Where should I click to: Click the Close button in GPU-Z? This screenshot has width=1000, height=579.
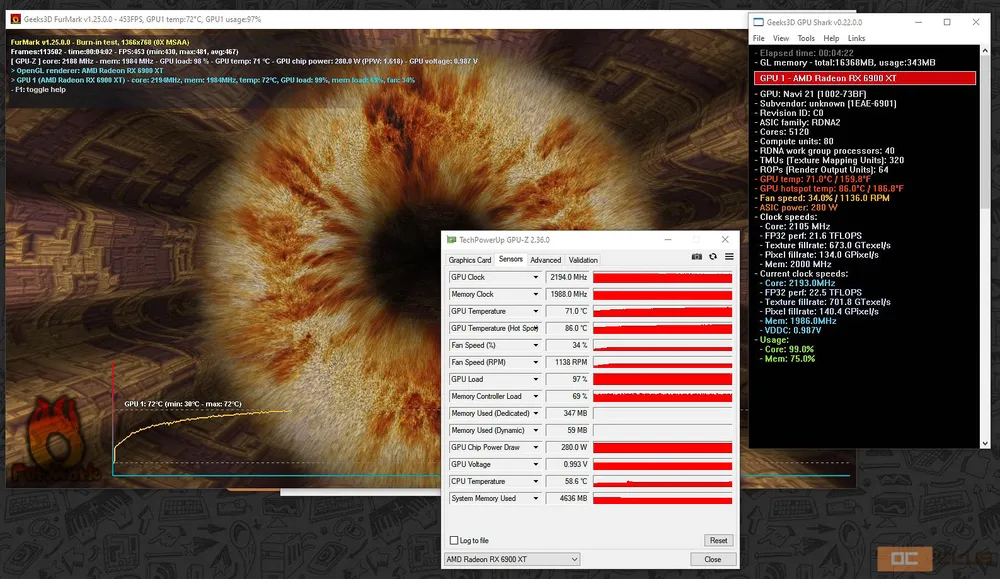(x=712, y=559)
